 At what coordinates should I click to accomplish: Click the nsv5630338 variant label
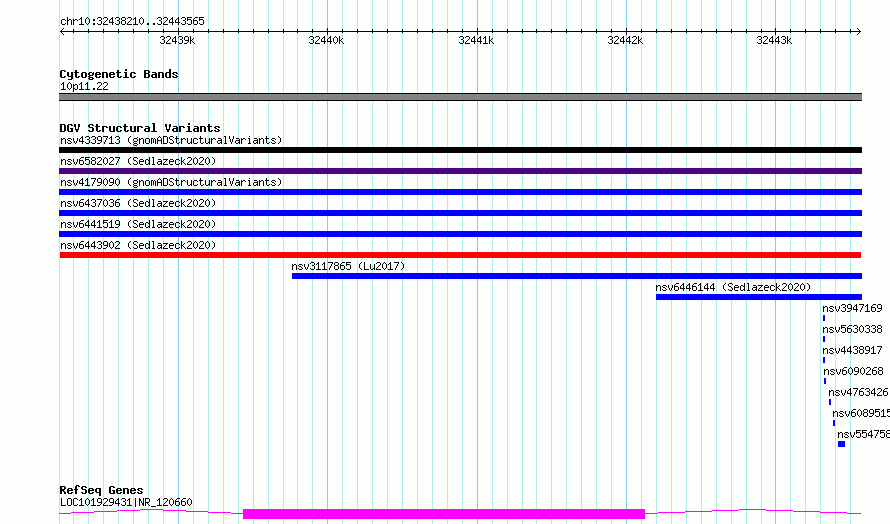point(852,329)
